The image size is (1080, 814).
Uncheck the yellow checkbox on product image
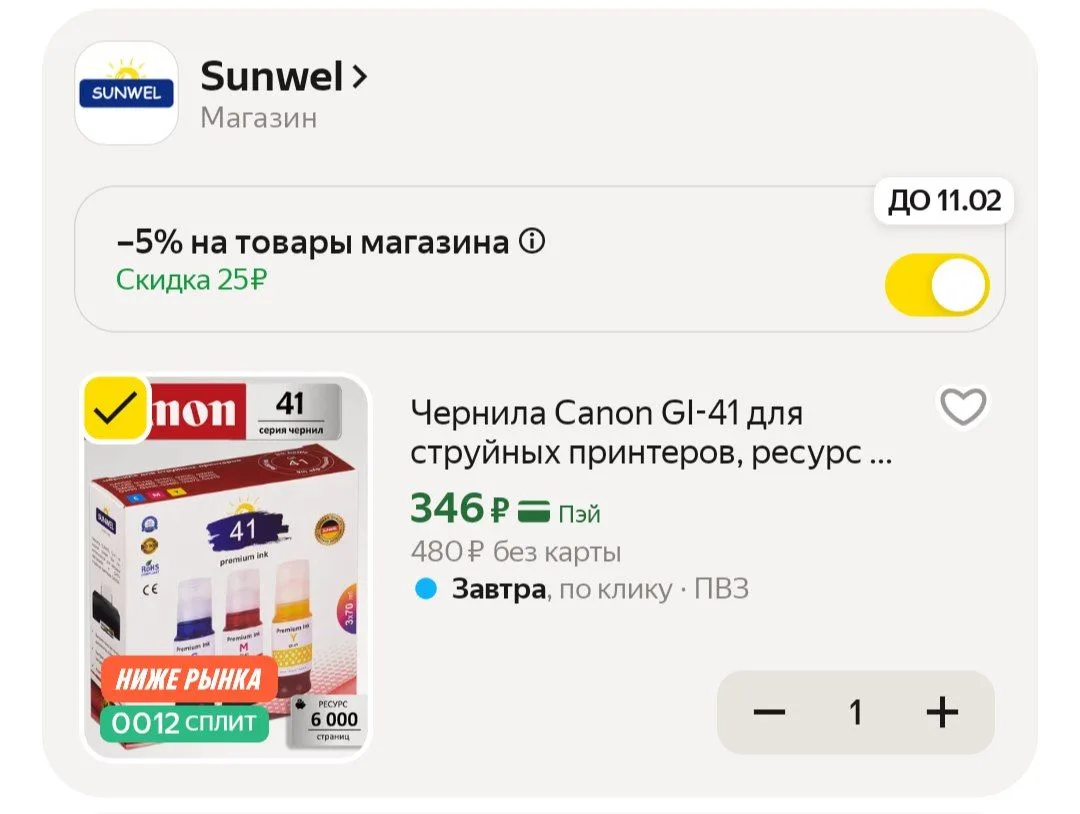[x=116, y=409]
